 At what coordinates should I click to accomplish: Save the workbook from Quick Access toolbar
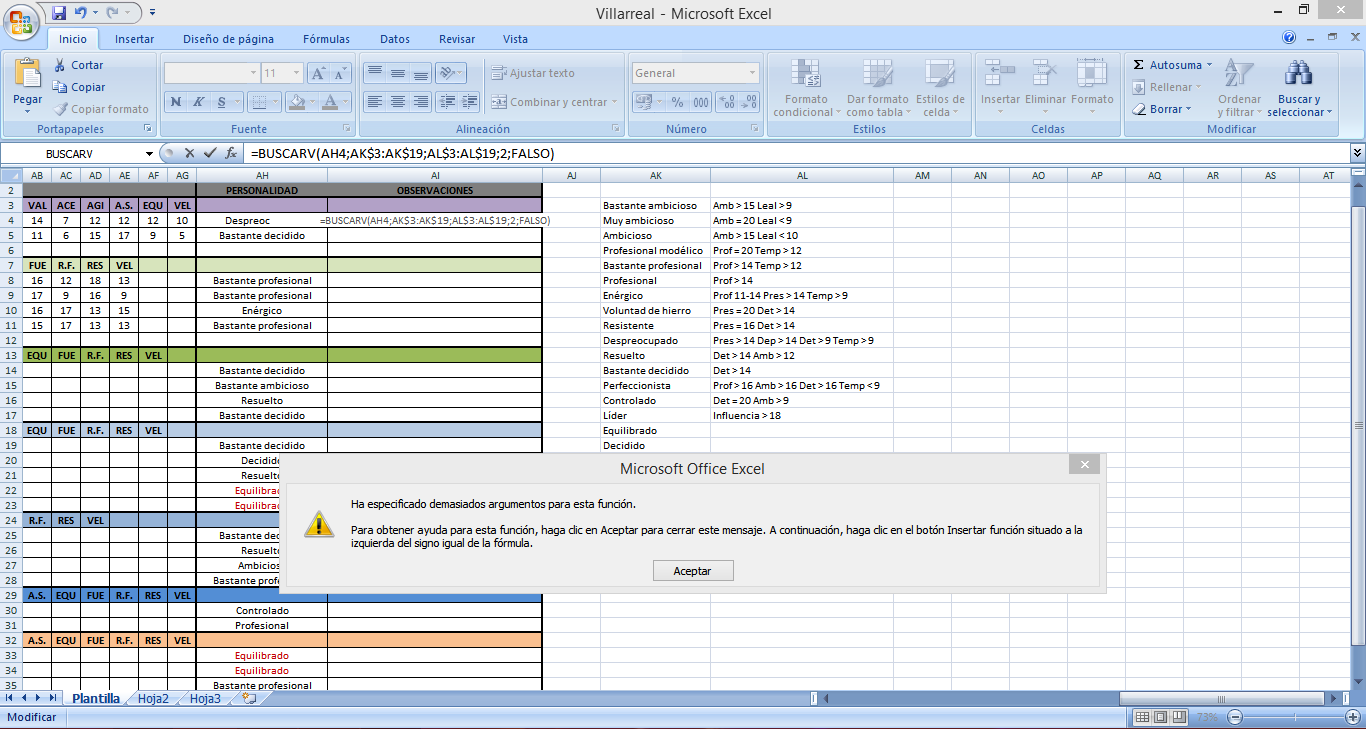coord(58,13)
